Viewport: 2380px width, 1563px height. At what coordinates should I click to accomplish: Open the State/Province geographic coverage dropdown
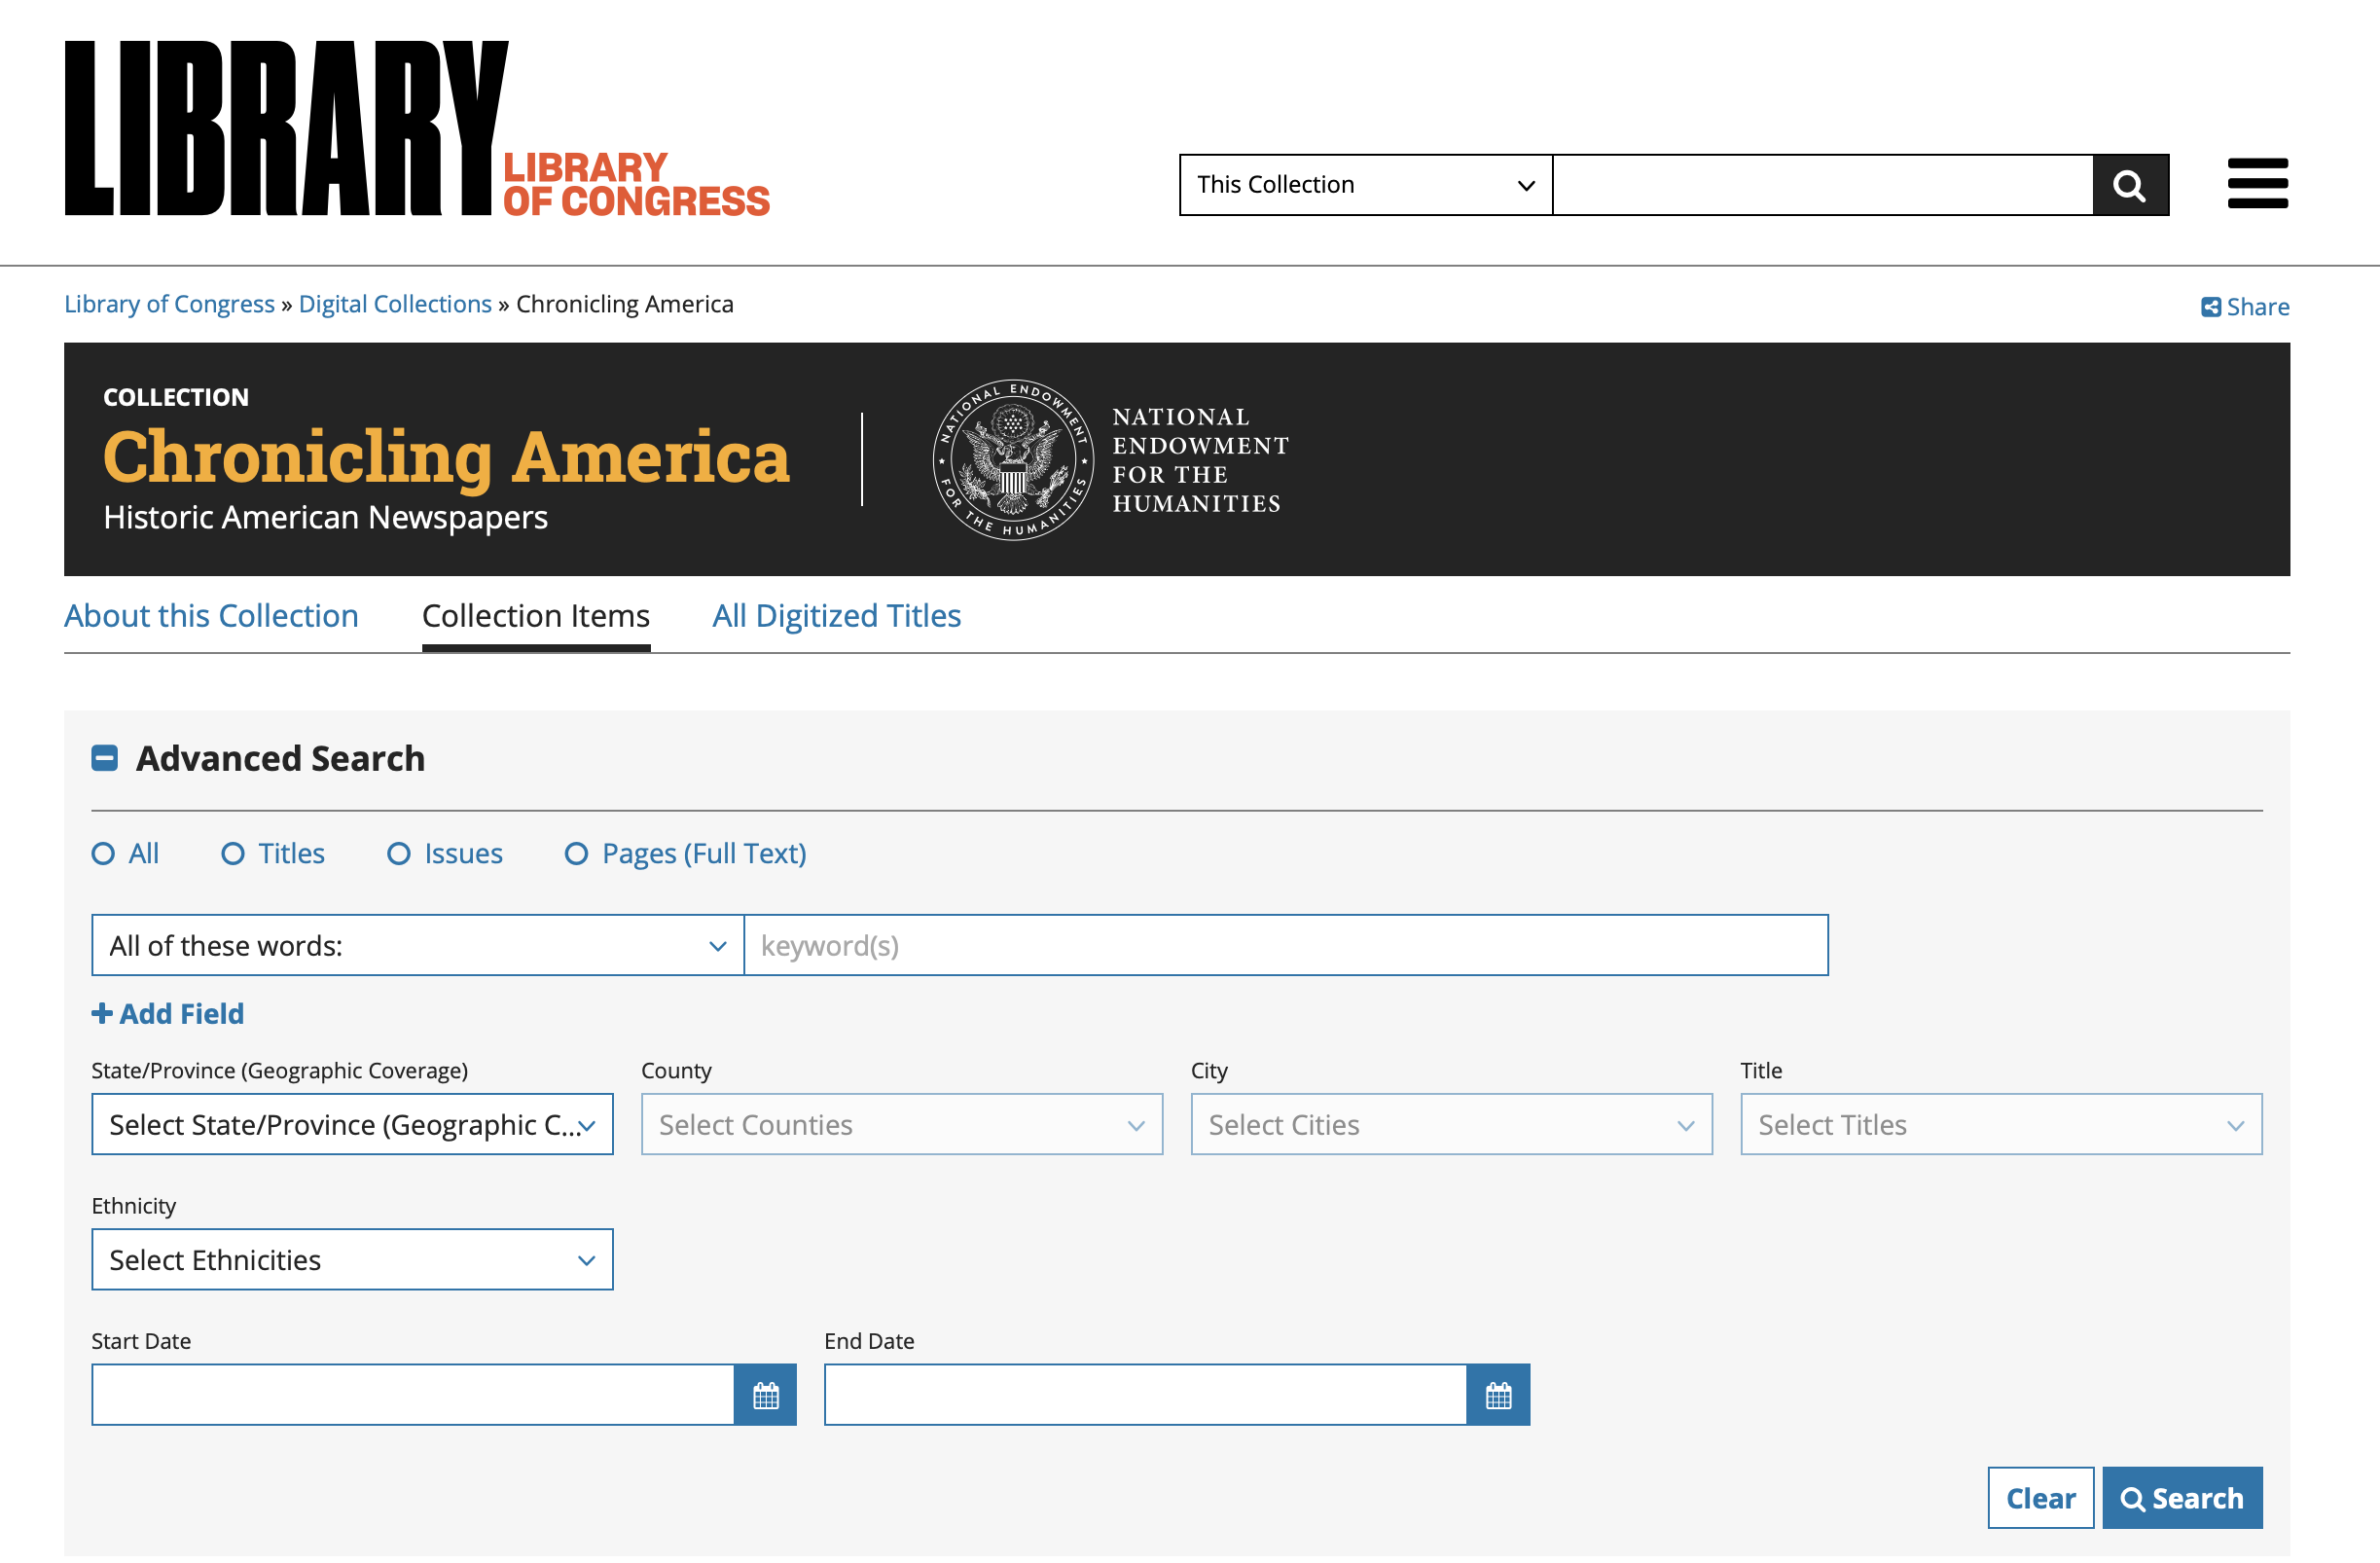coord(352,1124)
